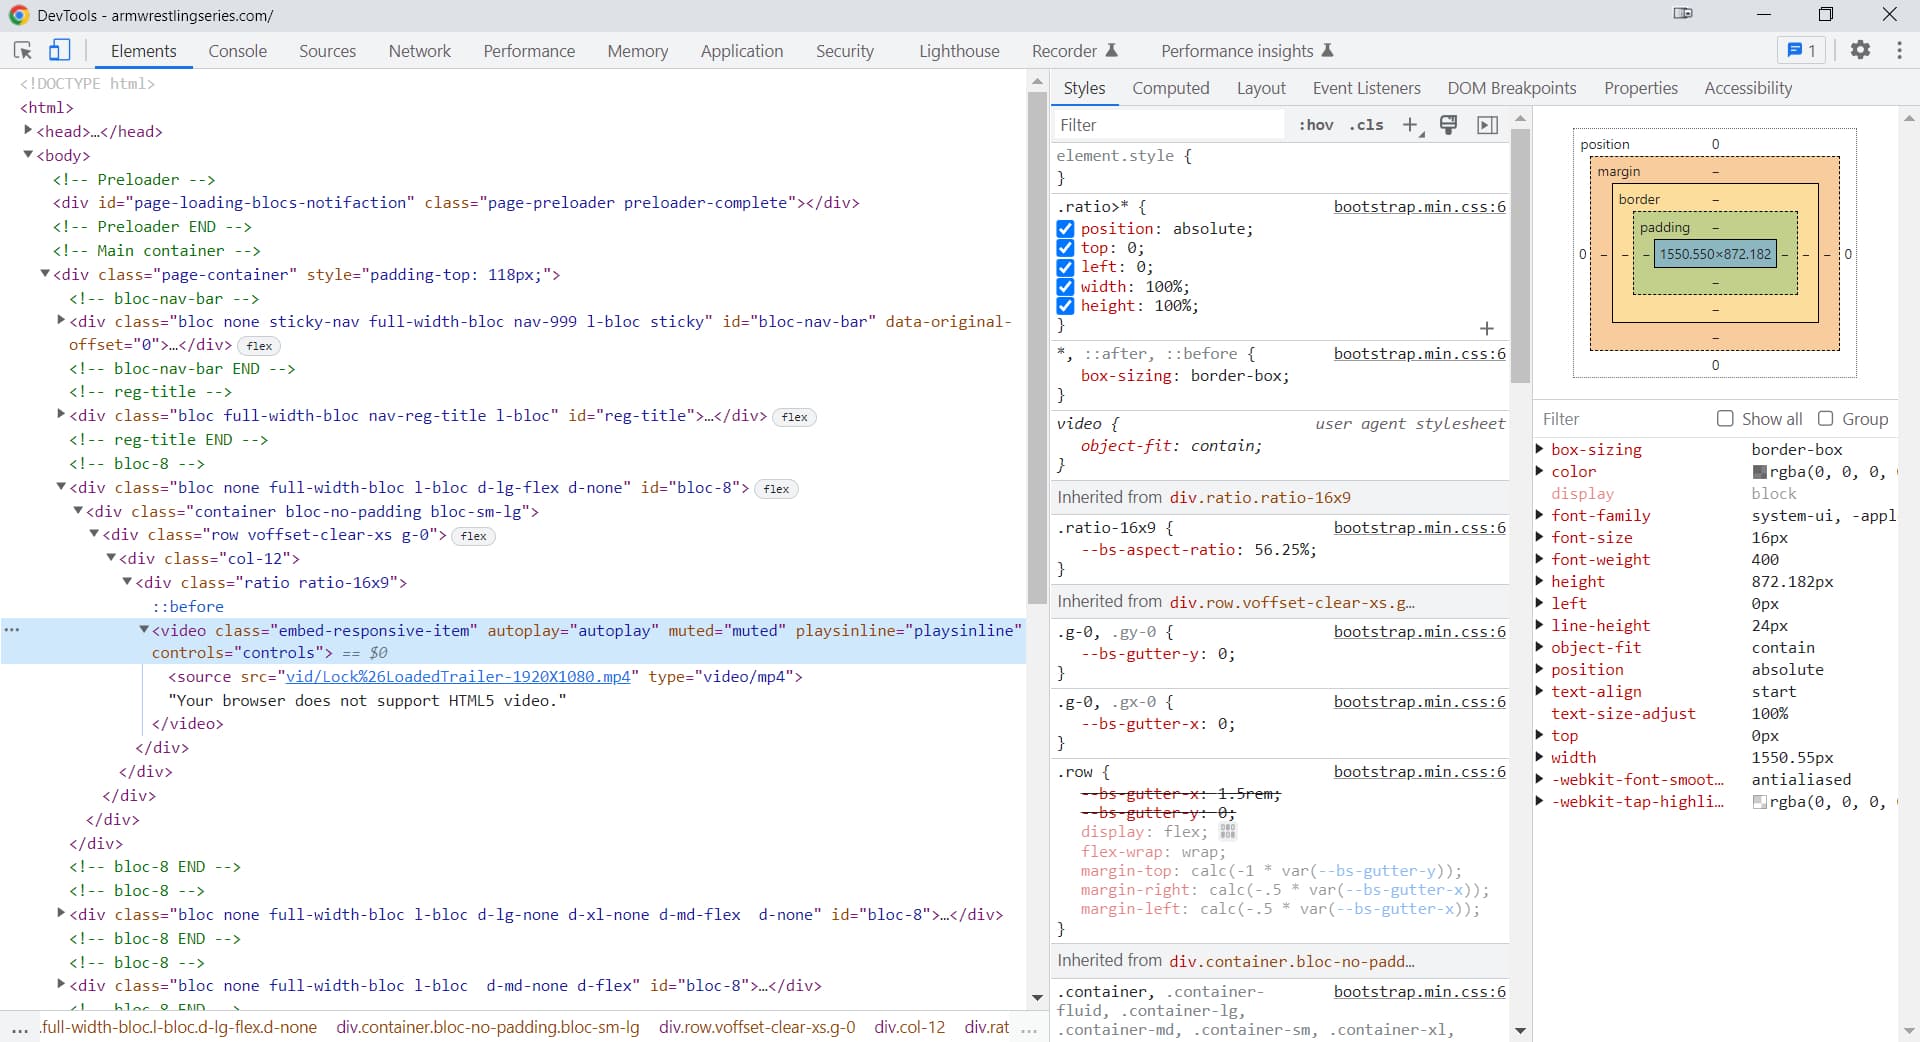Open the issues counter badge

pyautogui.click(x=1801, y=50)
